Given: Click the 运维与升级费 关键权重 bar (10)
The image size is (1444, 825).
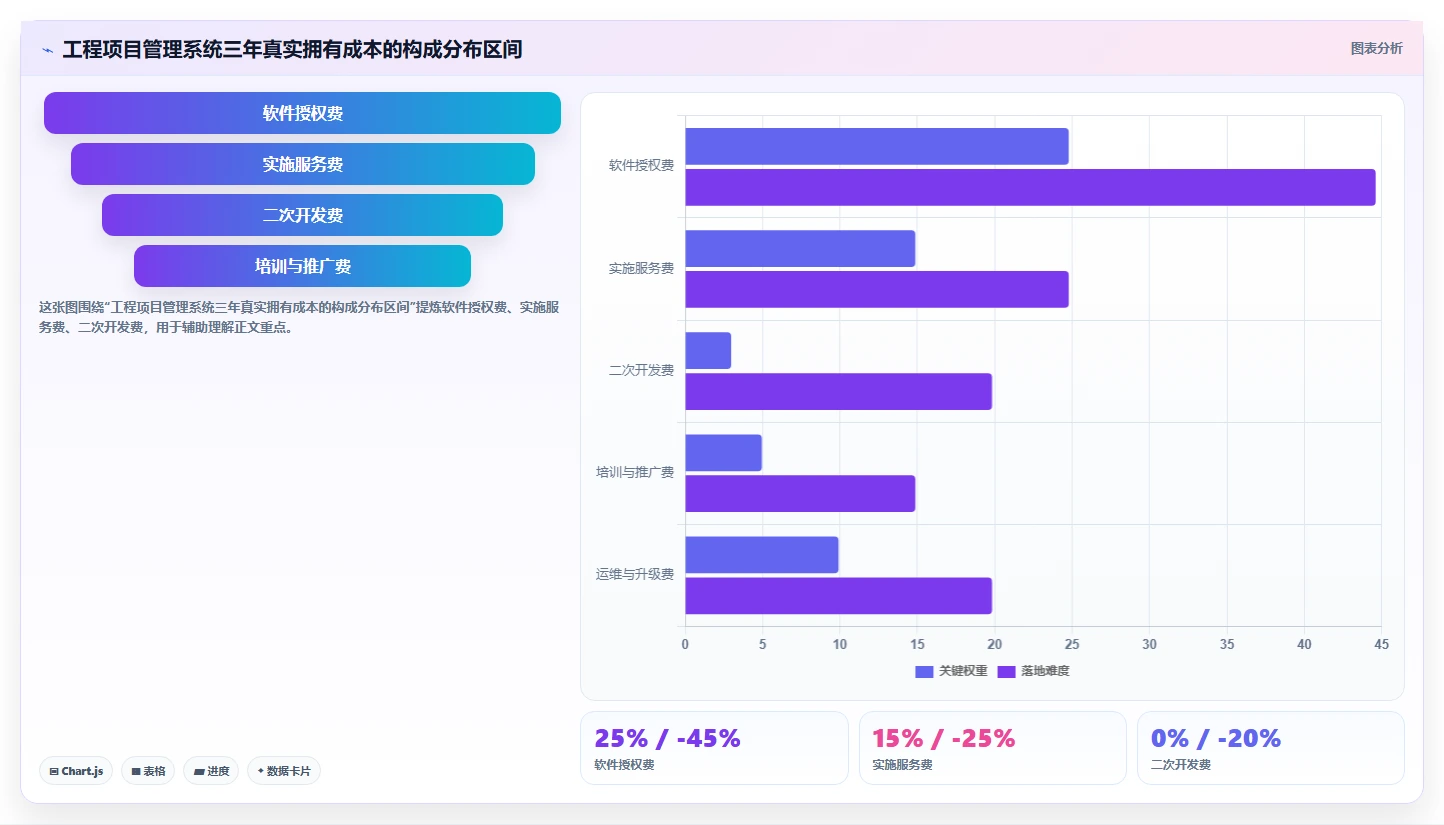Looking at the screenshot, I should [762, 554].
